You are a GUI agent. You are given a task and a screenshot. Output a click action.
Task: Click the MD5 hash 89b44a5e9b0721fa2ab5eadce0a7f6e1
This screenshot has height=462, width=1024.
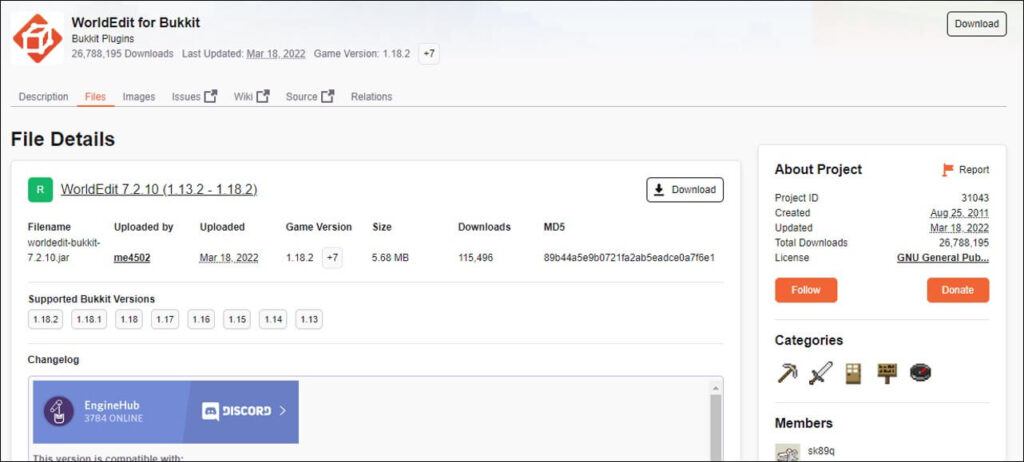[x=629, y=257]
